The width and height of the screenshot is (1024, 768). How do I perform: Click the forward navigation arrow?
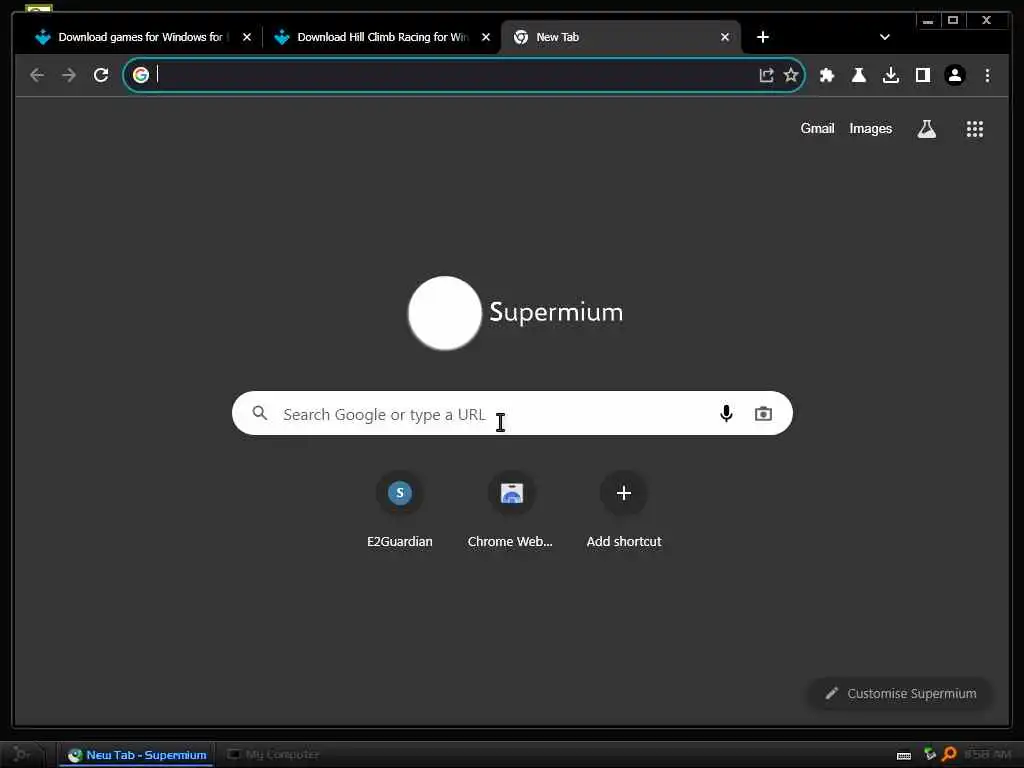69,75
